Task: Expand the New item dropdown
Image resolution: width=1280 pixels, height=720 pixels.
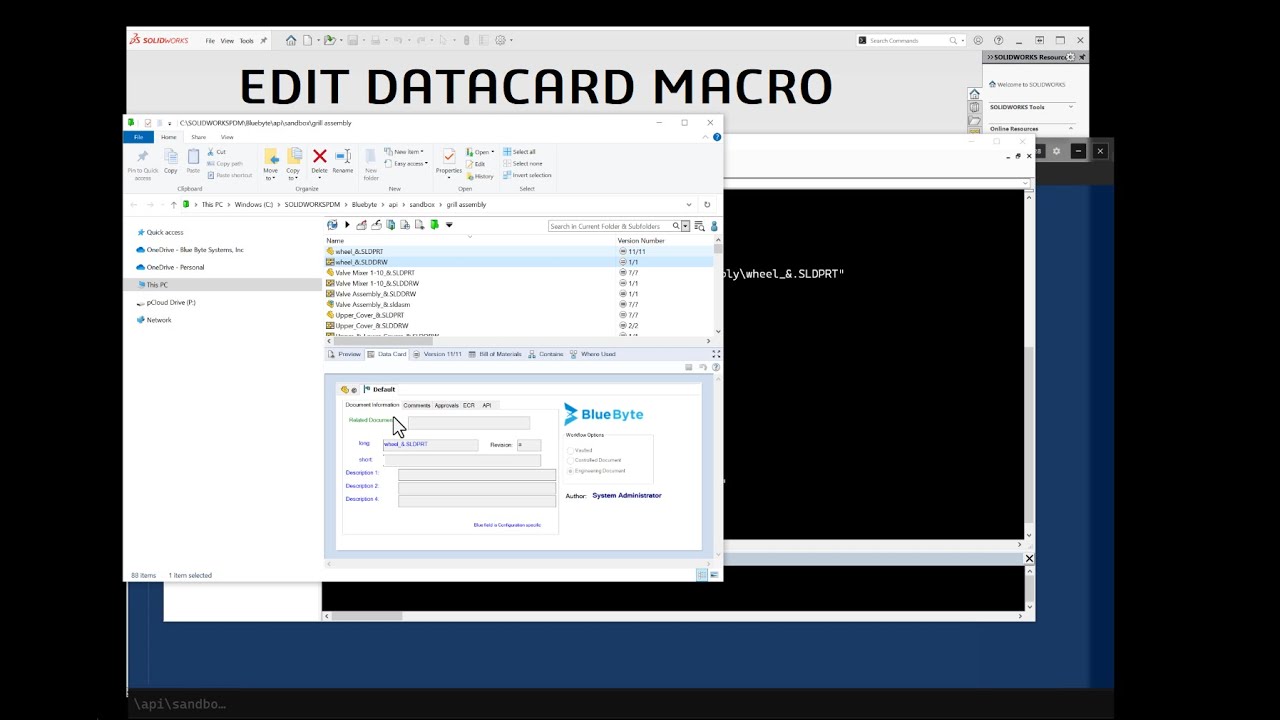Action: [x=422, y=152]
